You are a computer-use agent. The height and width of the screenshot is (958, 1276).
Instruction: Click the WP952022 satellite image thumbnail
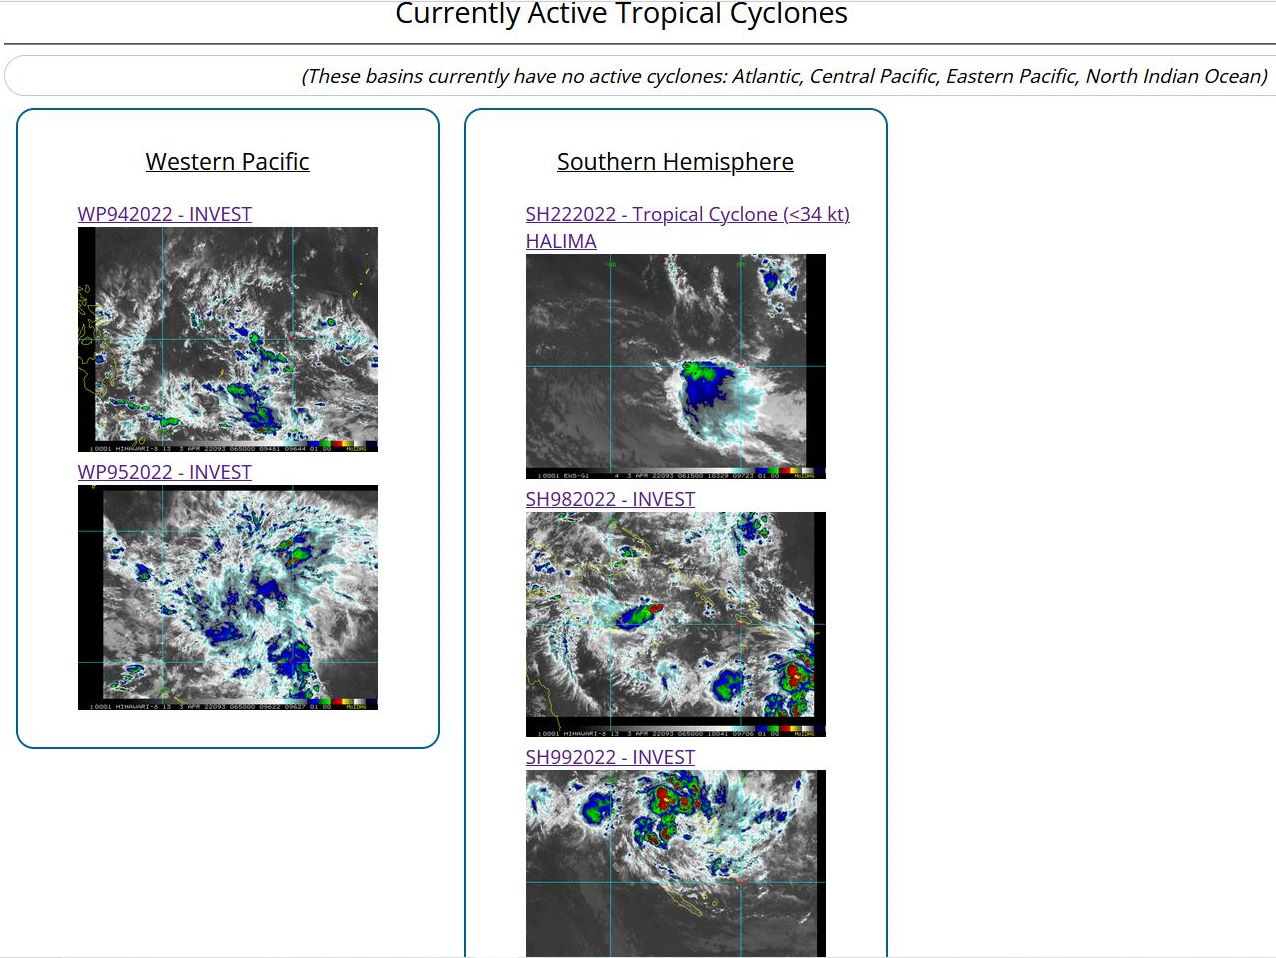tap(228, 595)
